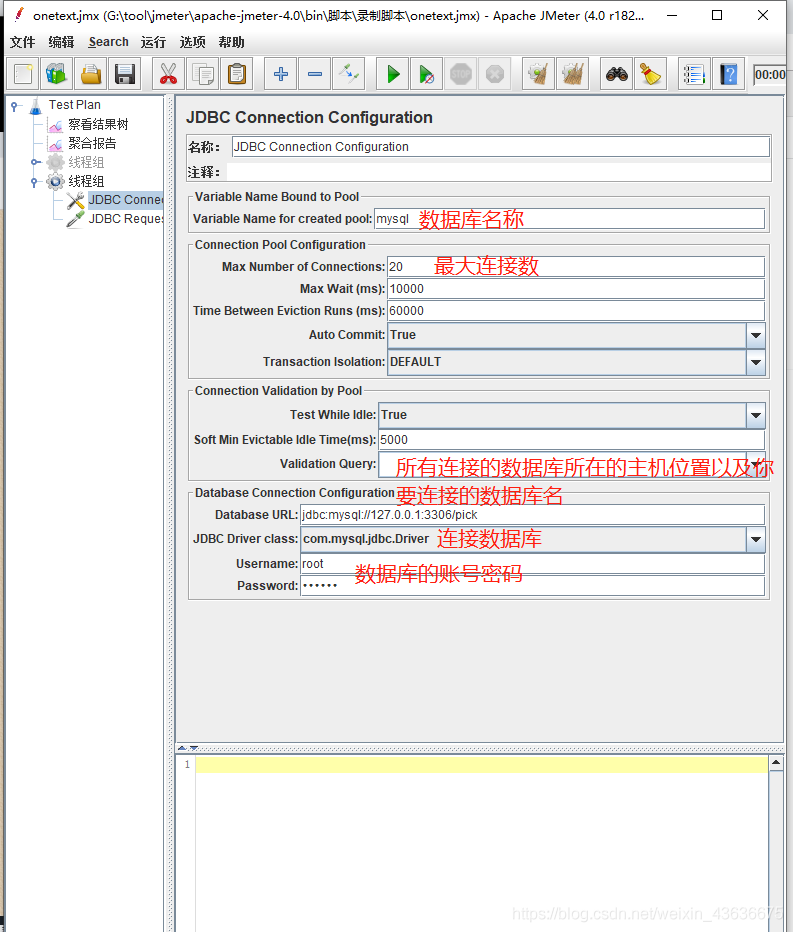Click the Clear single broom icon
Viewport: 793px width, 932px height.
(539, 74)
